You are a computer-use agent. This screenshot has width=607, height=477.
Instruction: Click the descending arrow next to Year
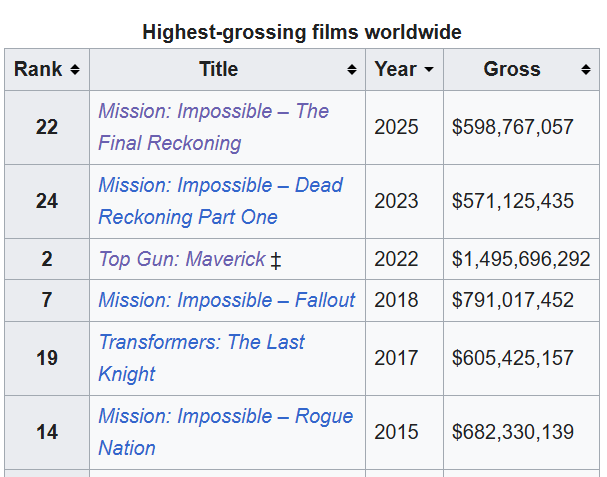tap(429, 70)
